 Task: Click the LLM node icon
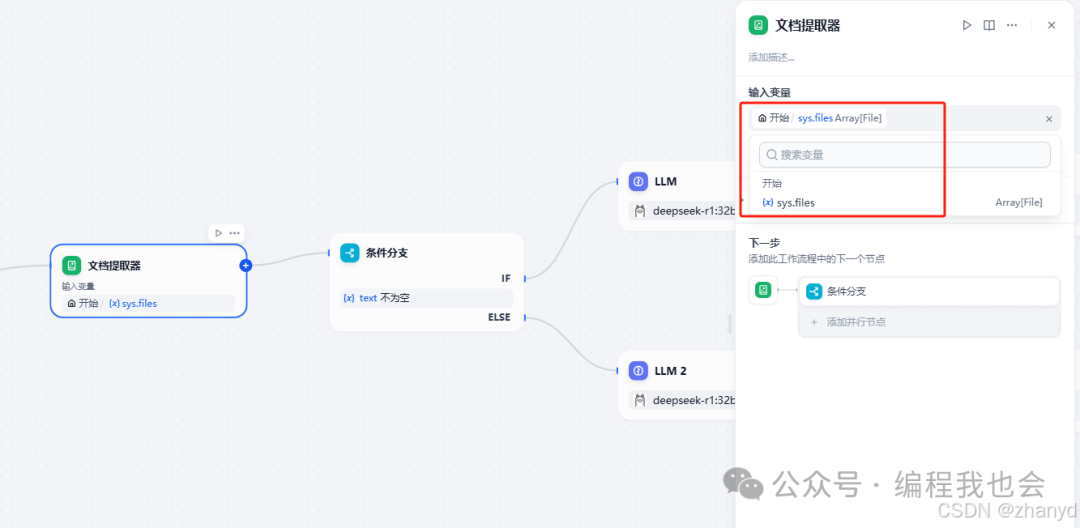tap(638, 182)
